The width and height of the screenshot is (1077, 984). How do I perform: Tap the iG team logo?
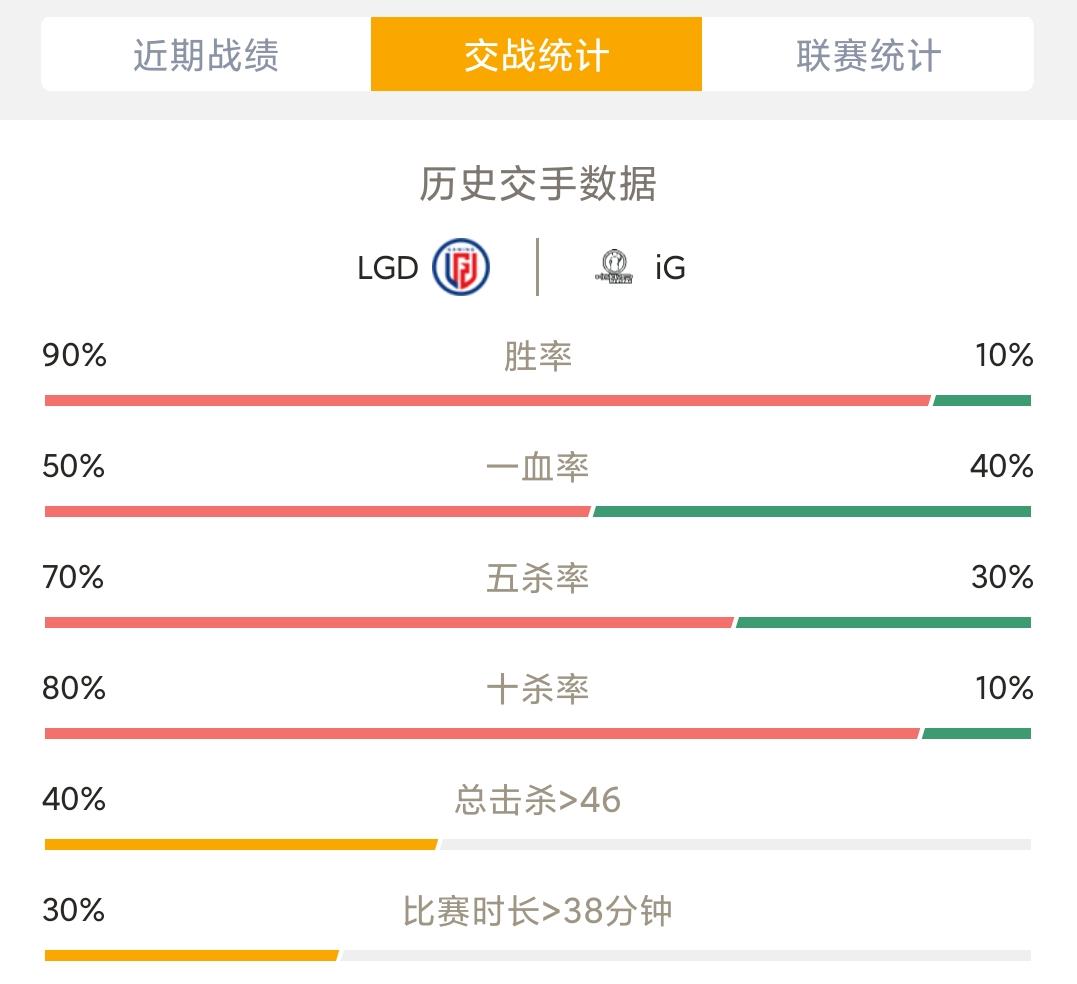(x=613, y=267)
